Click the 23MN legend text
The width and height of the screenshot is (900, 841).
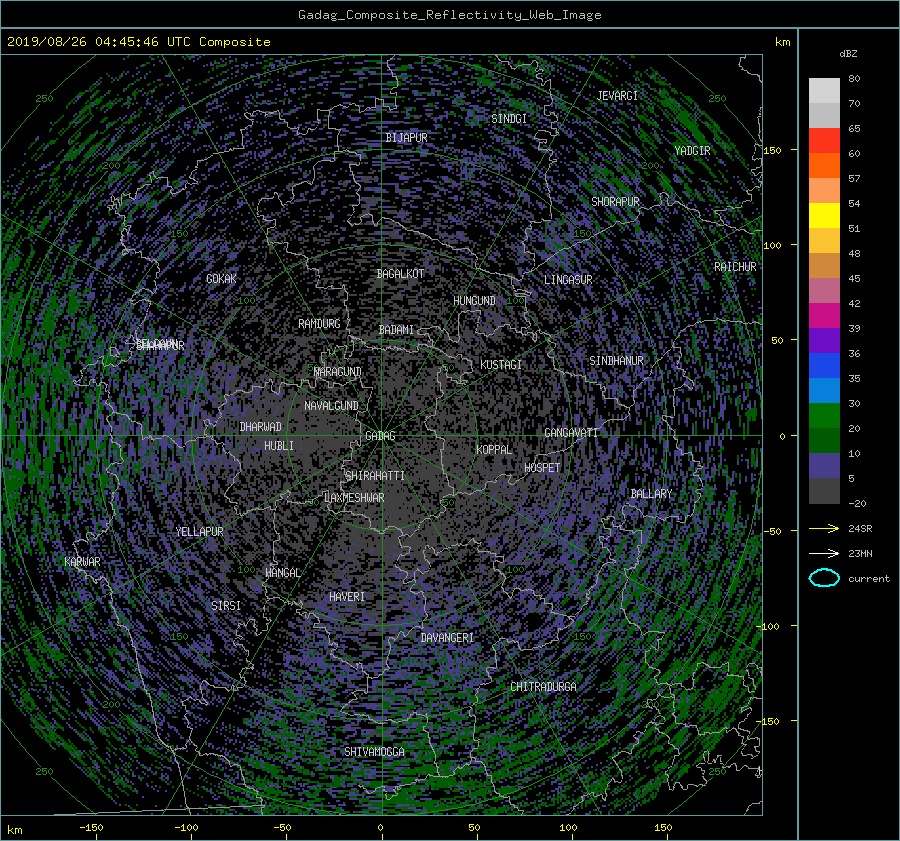[x=860, y=553]
